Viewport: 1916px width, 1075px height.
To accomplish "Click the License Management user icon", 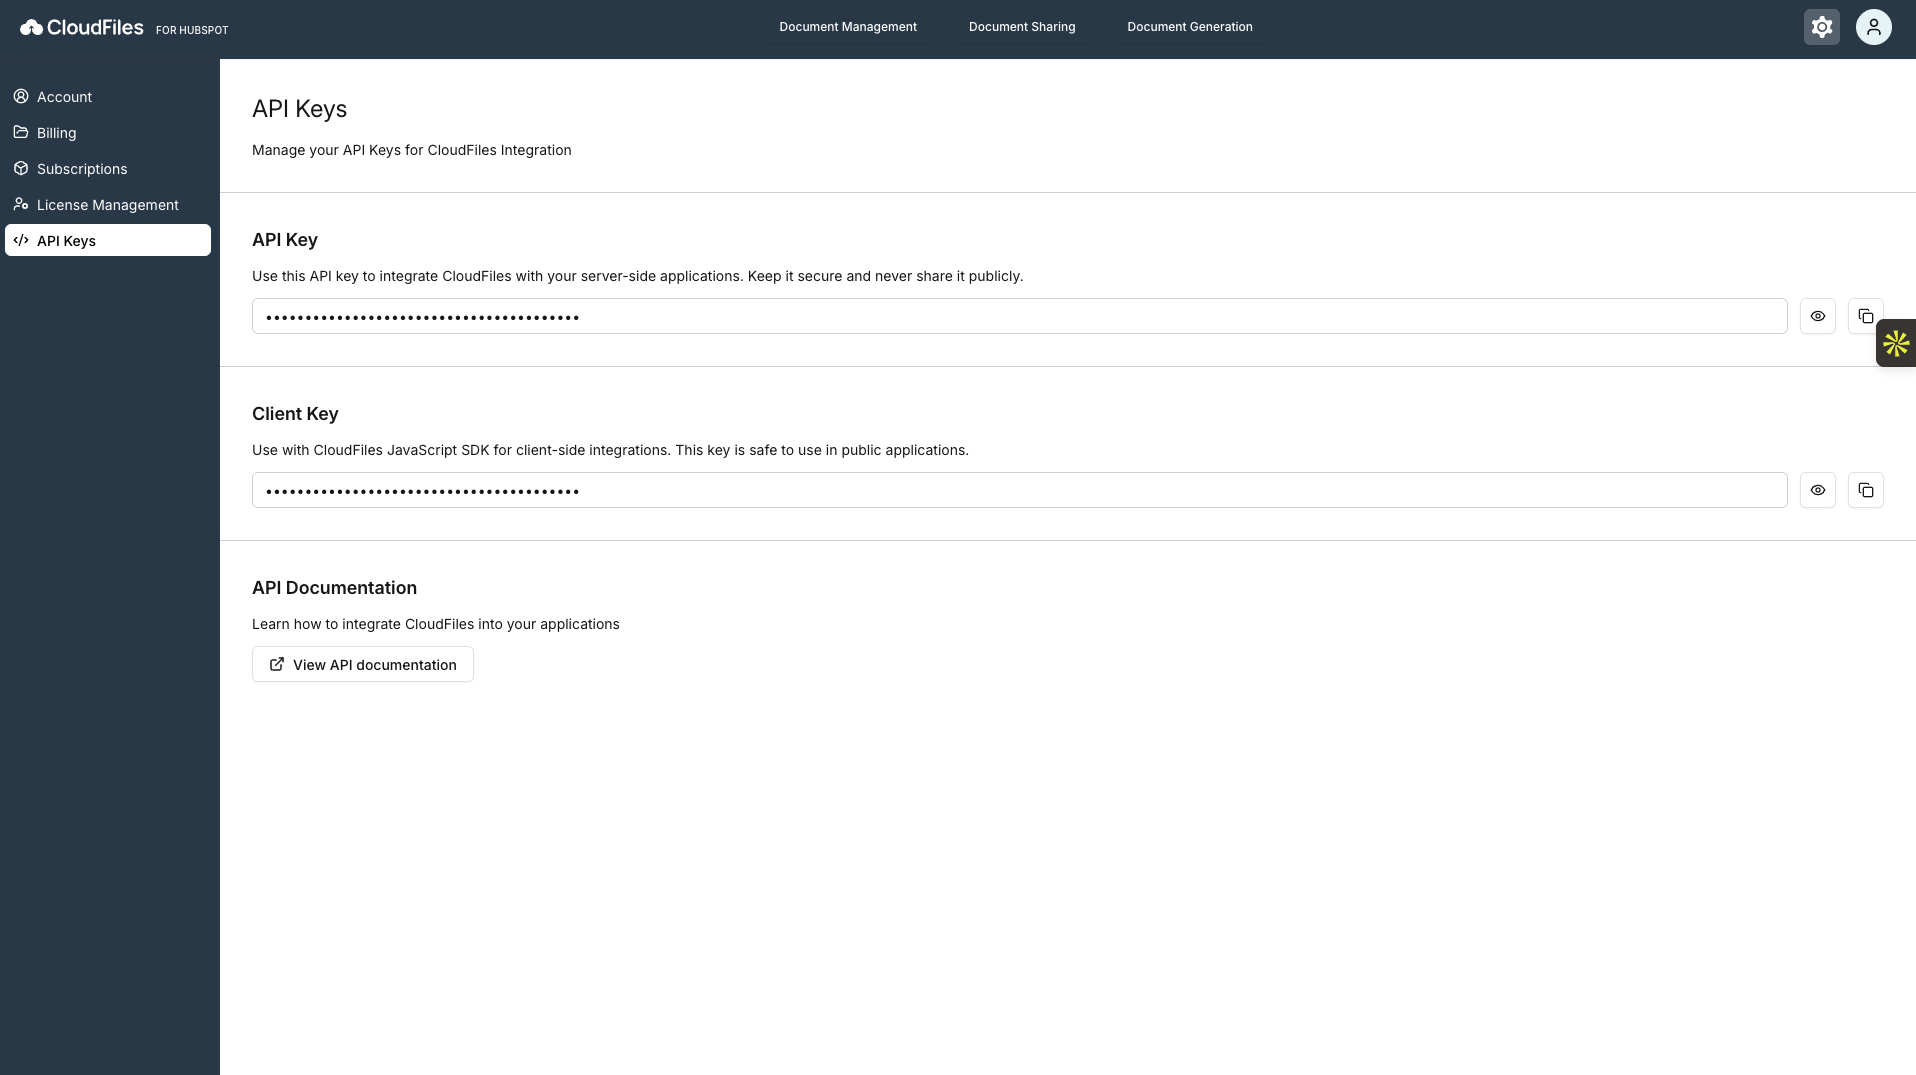I will point(21,204).
